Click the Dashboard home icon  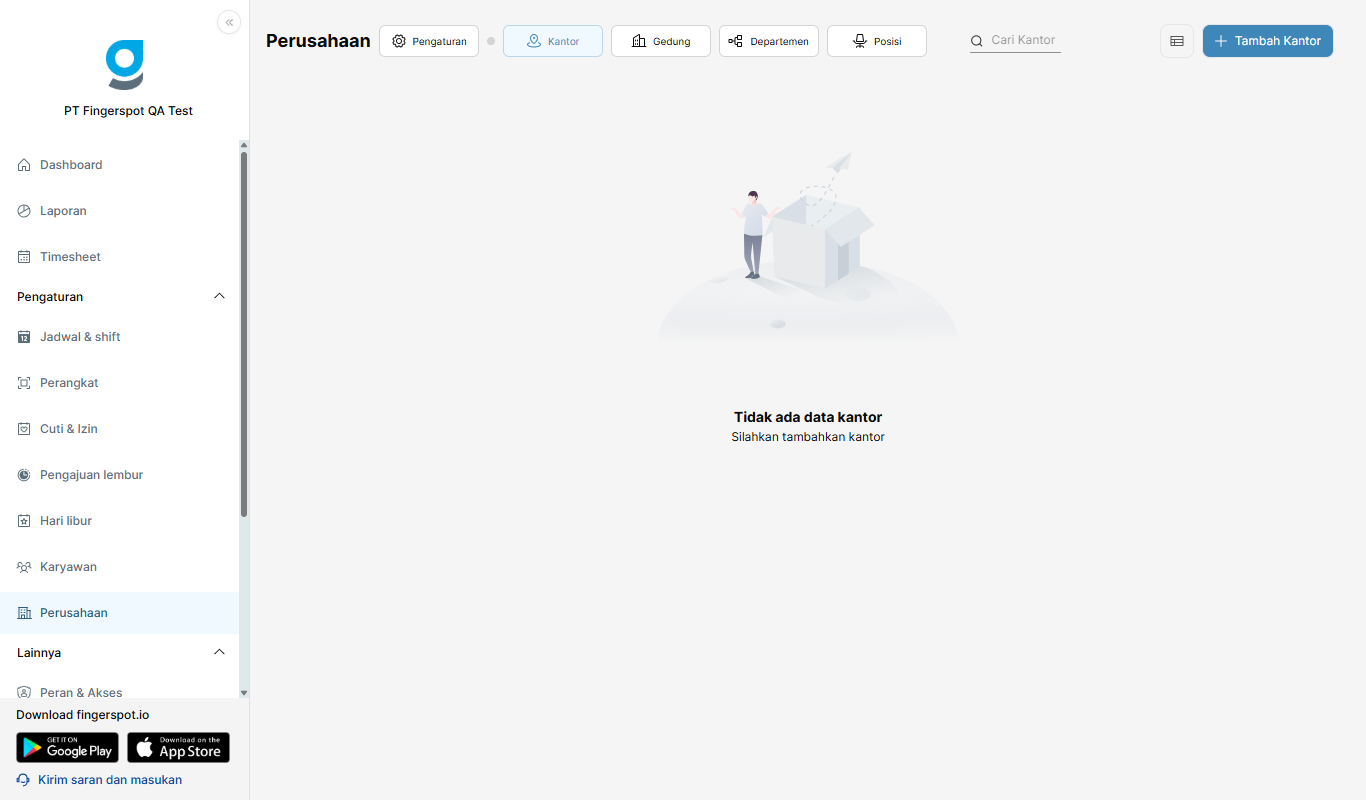coord(24,165)
